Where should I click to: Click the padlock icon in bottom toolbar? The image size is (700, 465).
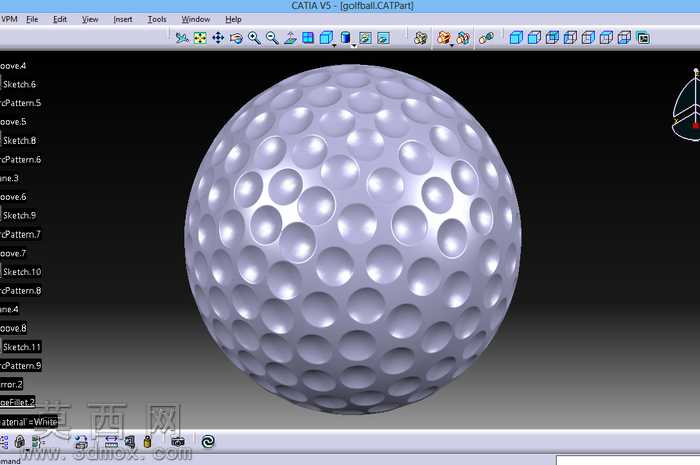pyautogui.click(x=19, y=442)
